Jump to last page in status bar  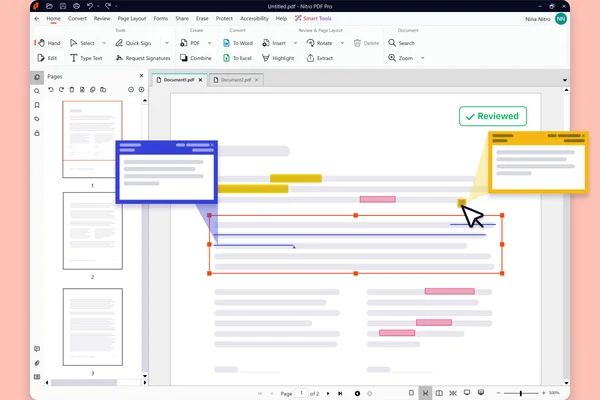(340, 393)
